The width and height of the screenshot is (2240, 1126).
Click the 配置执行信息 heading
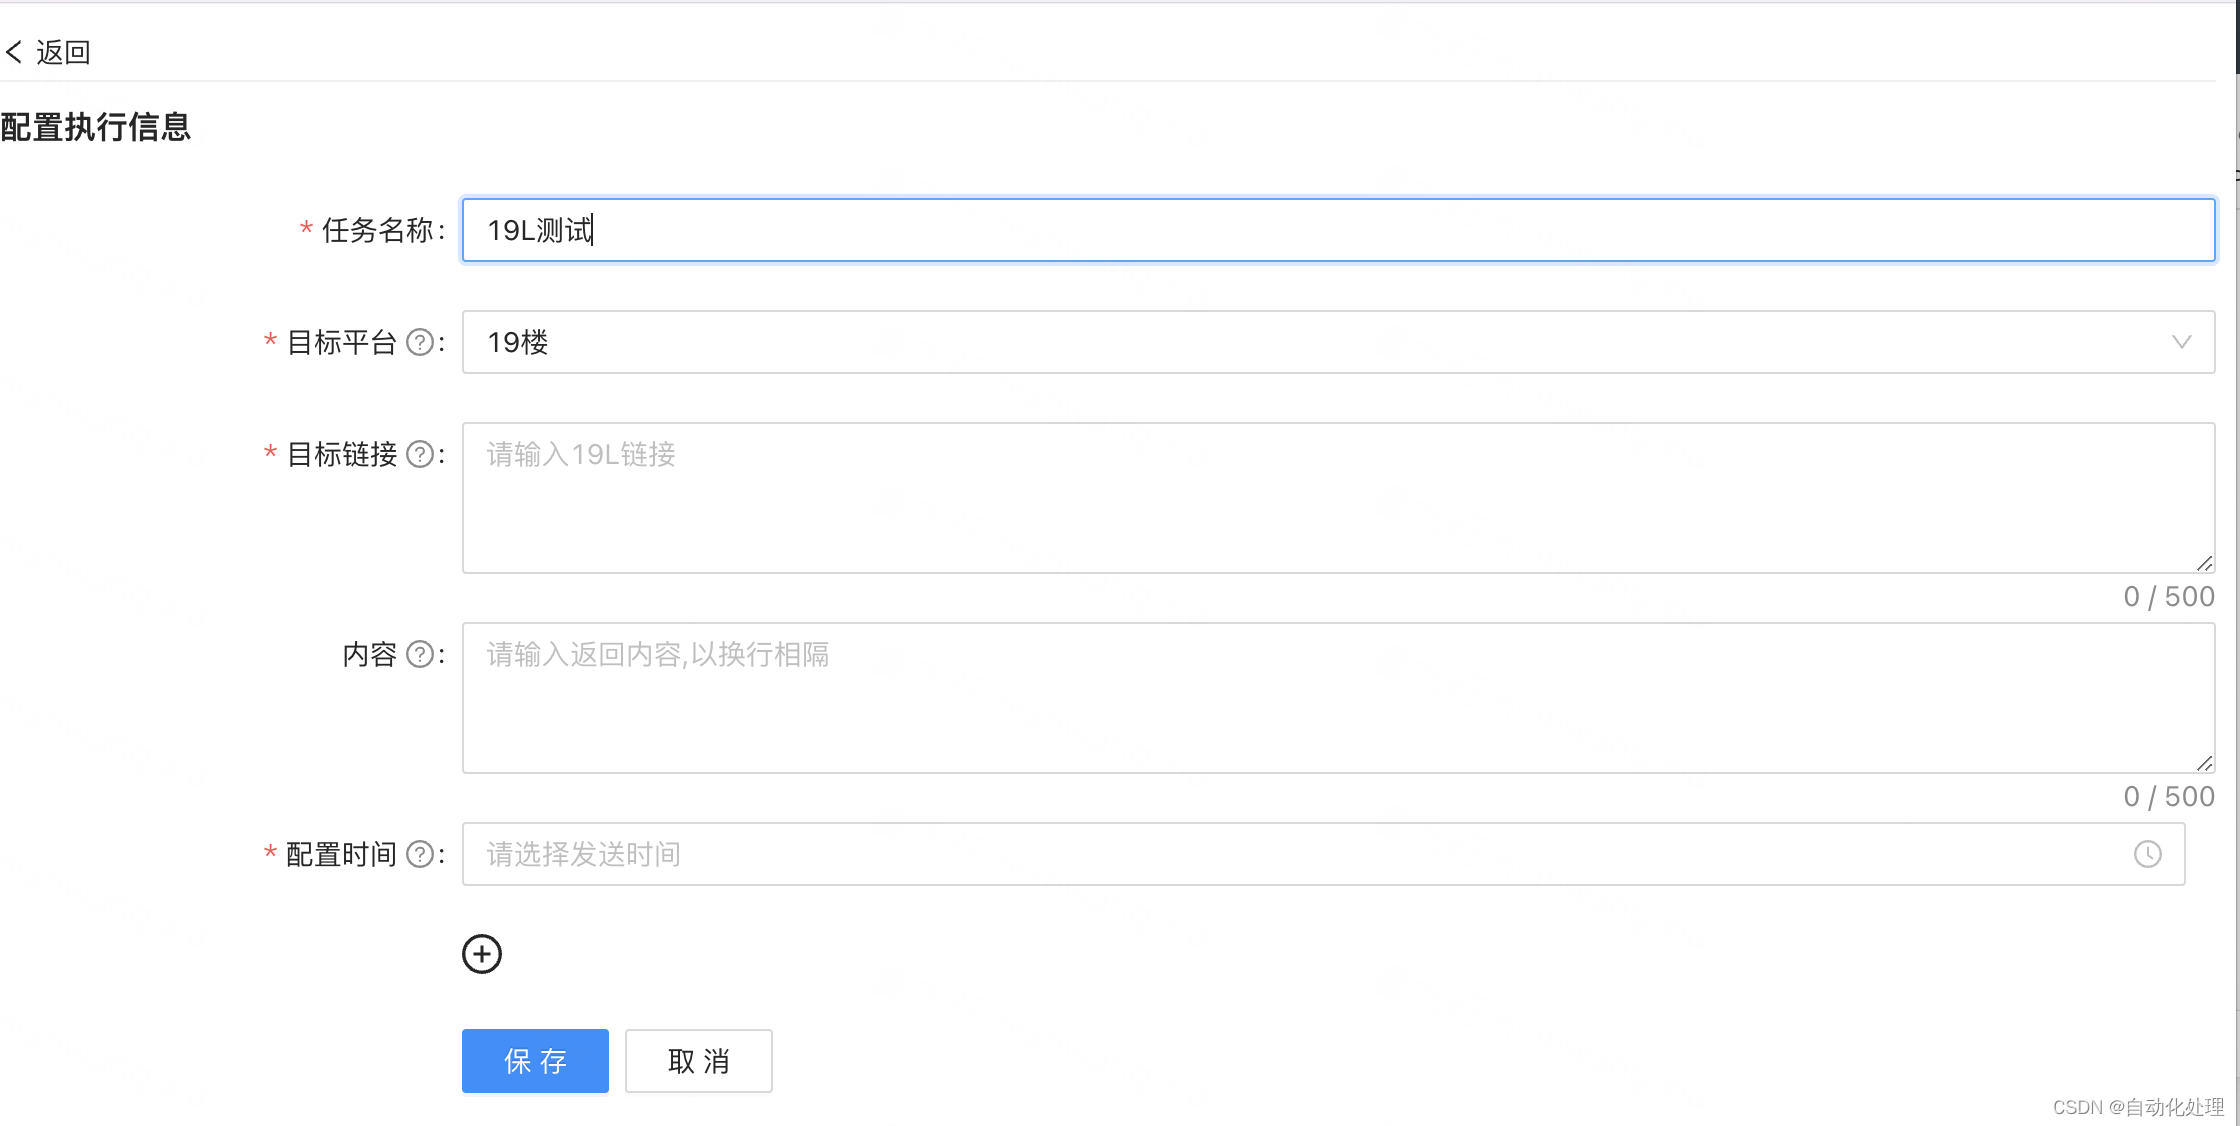[x=96, y=127]
